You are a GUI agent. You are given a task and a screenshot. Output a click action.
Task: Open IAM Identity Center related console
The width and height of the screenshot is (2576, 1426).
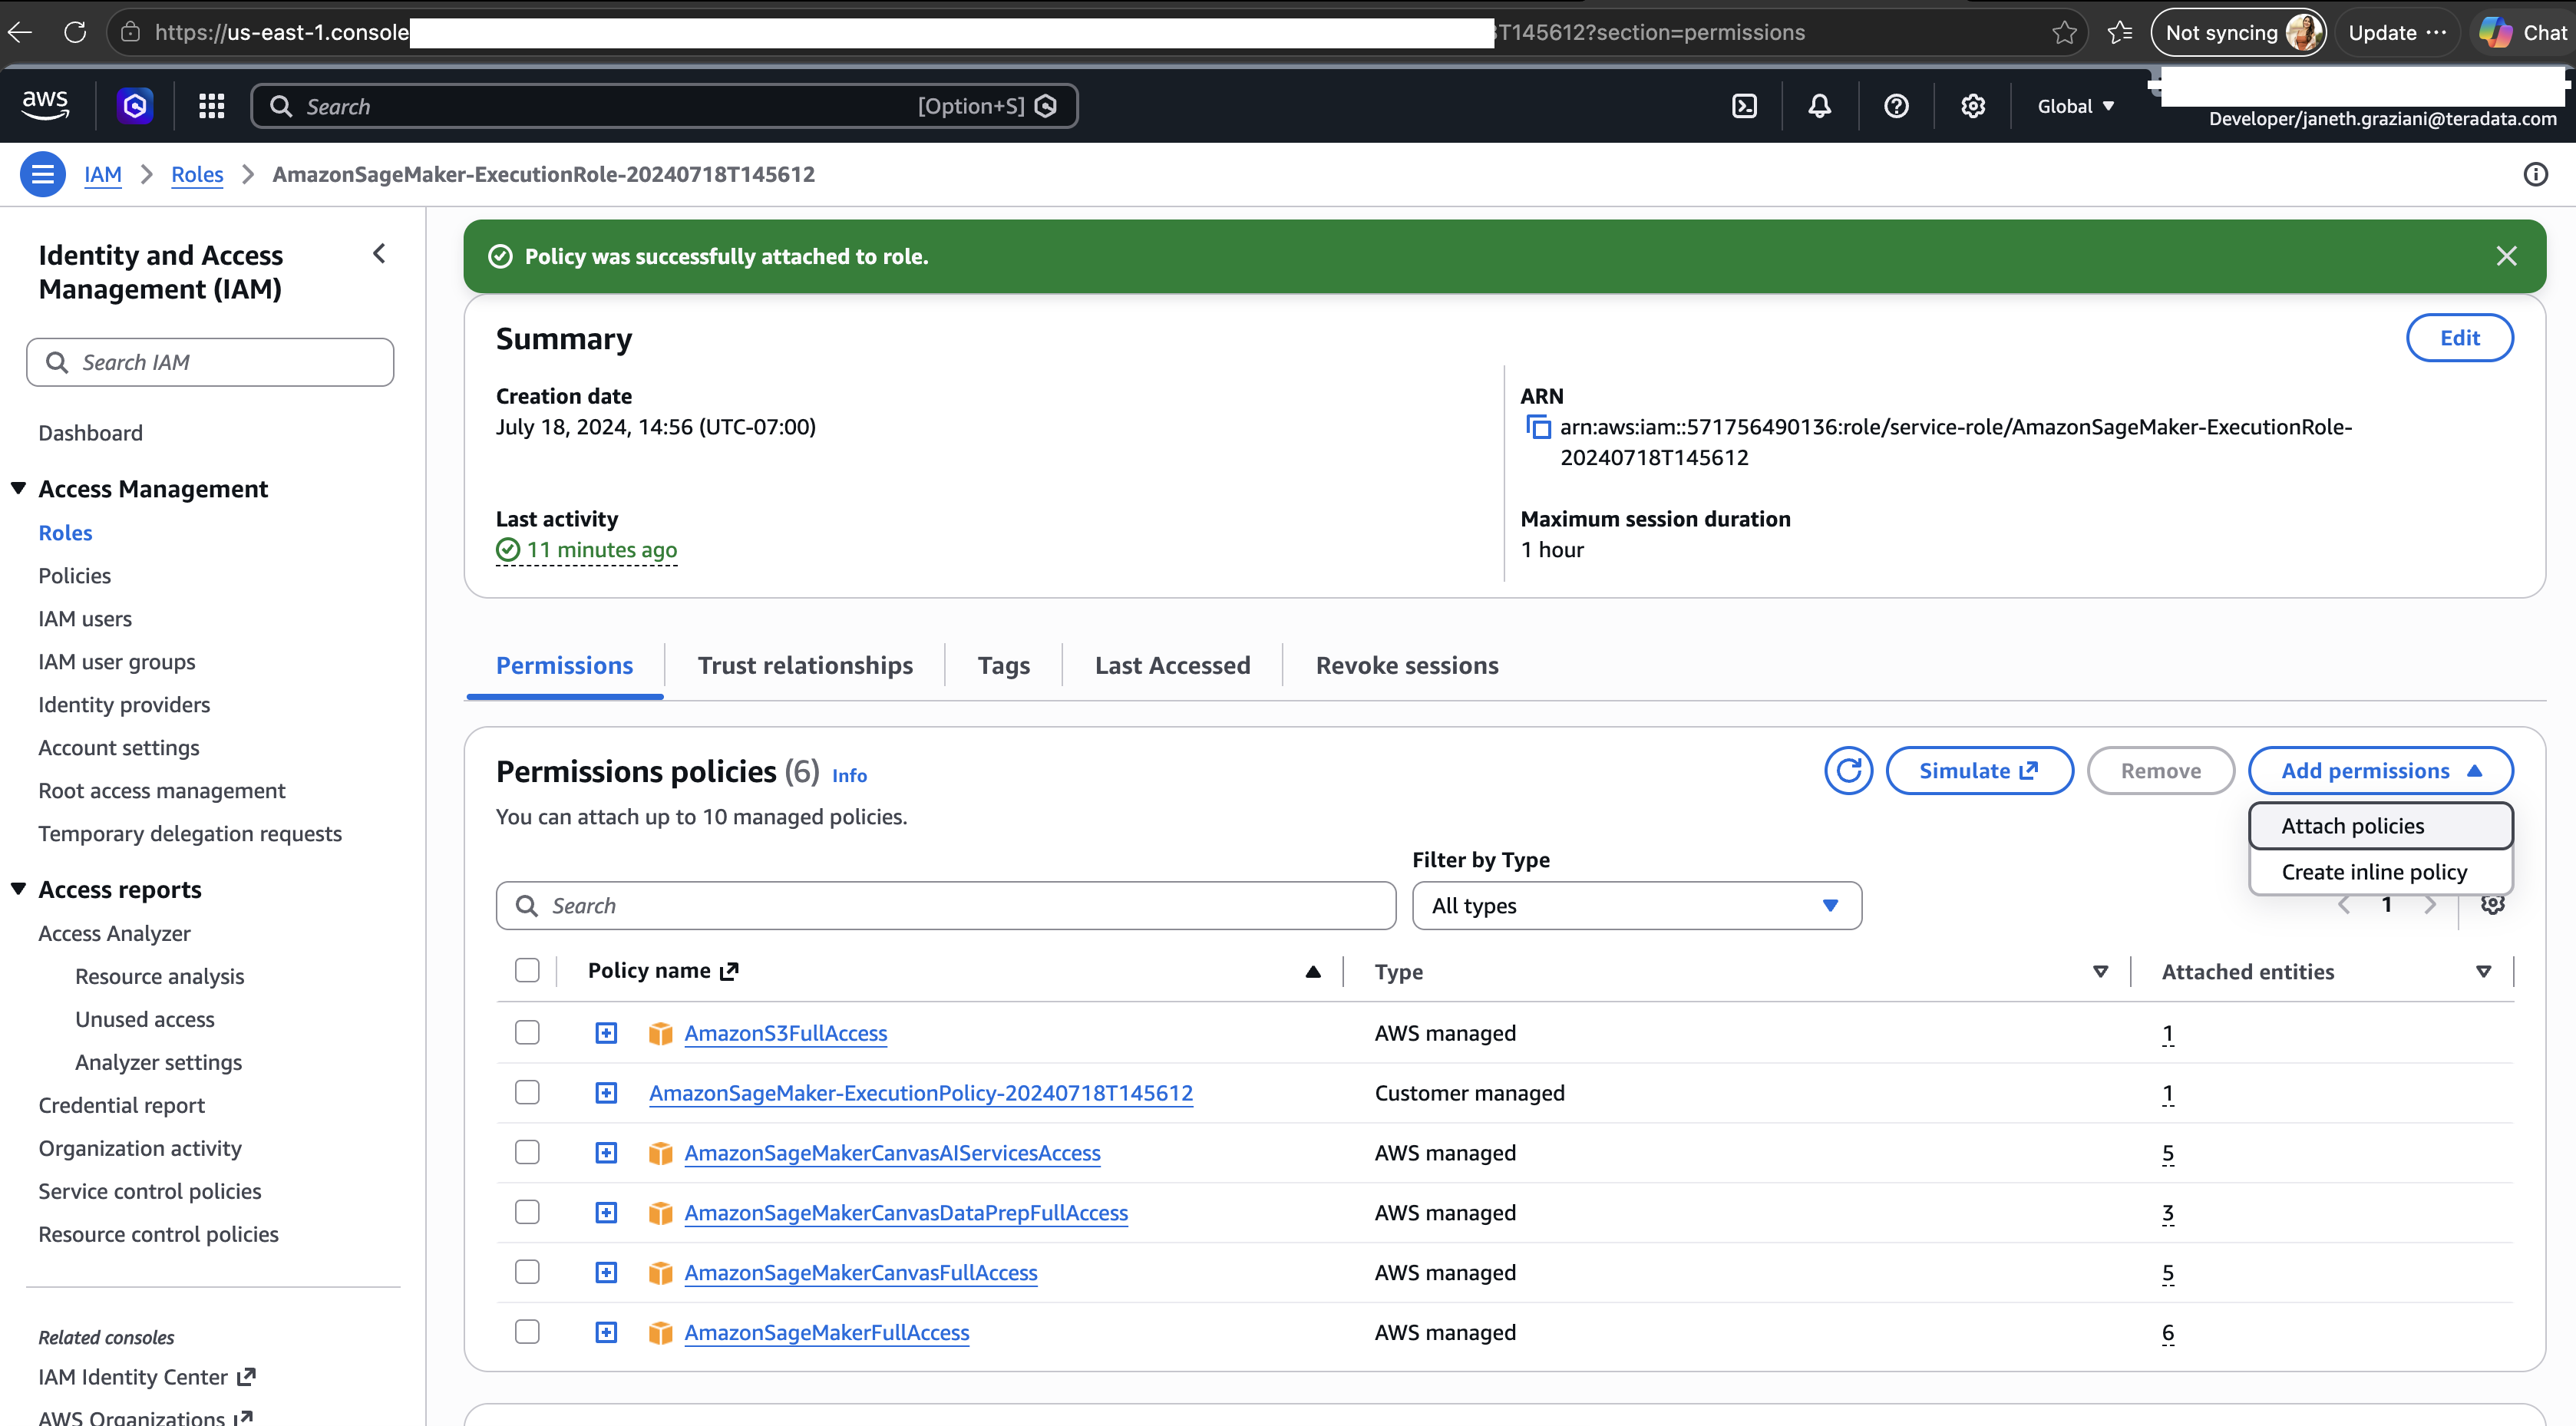(x=146, y=1377)
